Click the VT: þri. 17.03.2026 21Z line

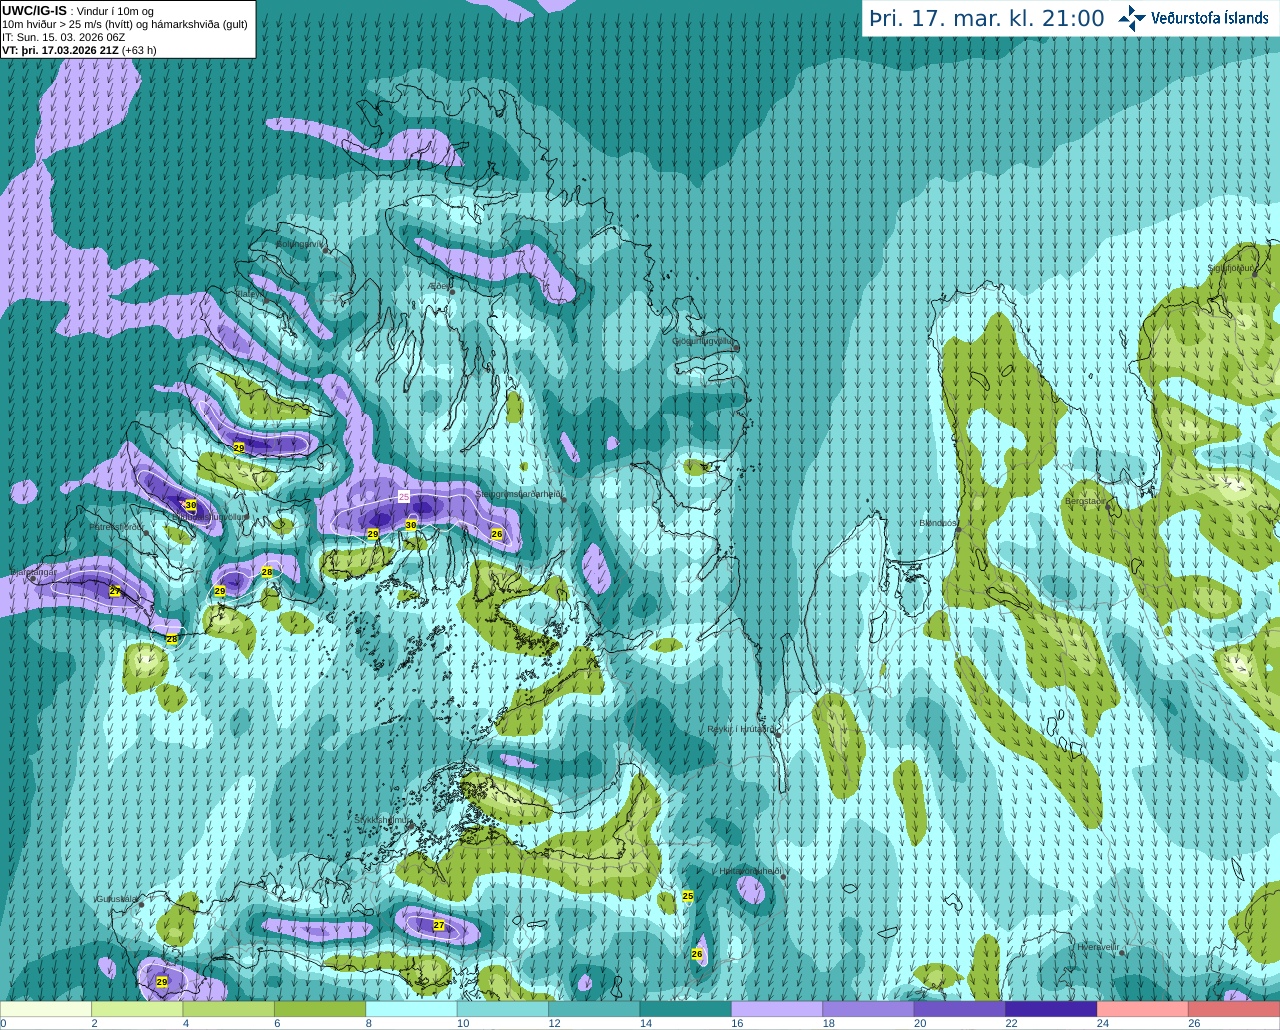(79, 50)
